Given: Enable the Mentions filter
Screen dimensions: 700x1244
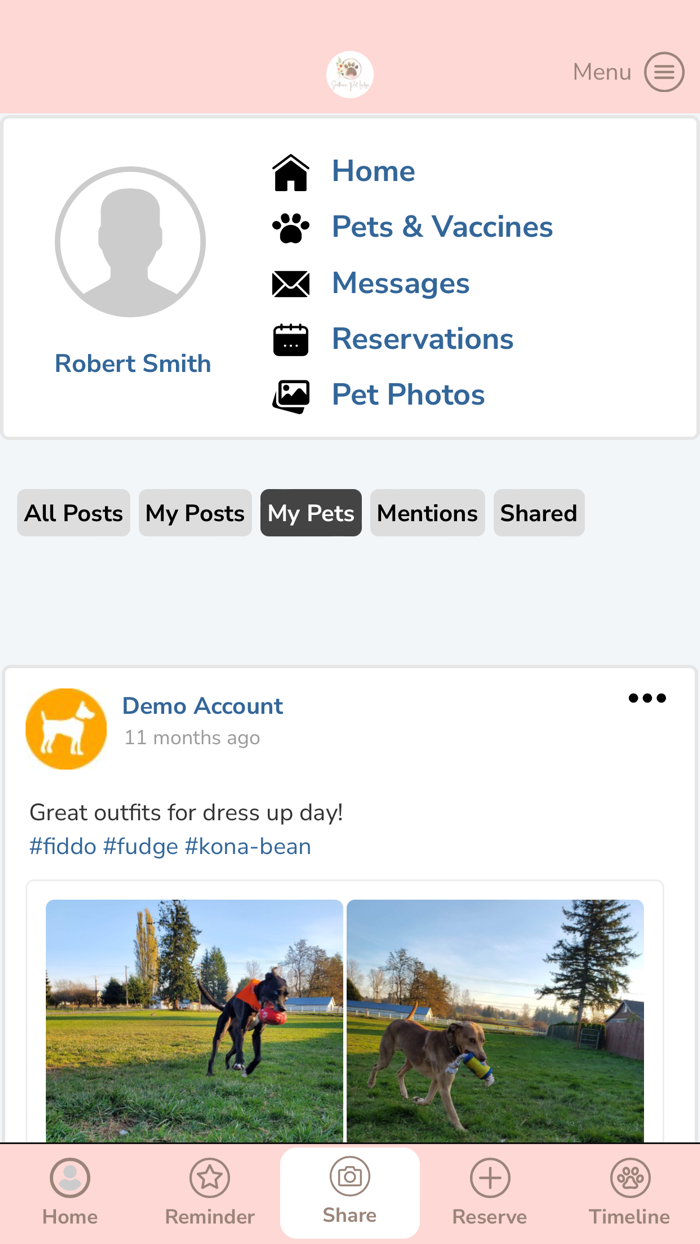Looking at the screenshot, I should point(427,513).
